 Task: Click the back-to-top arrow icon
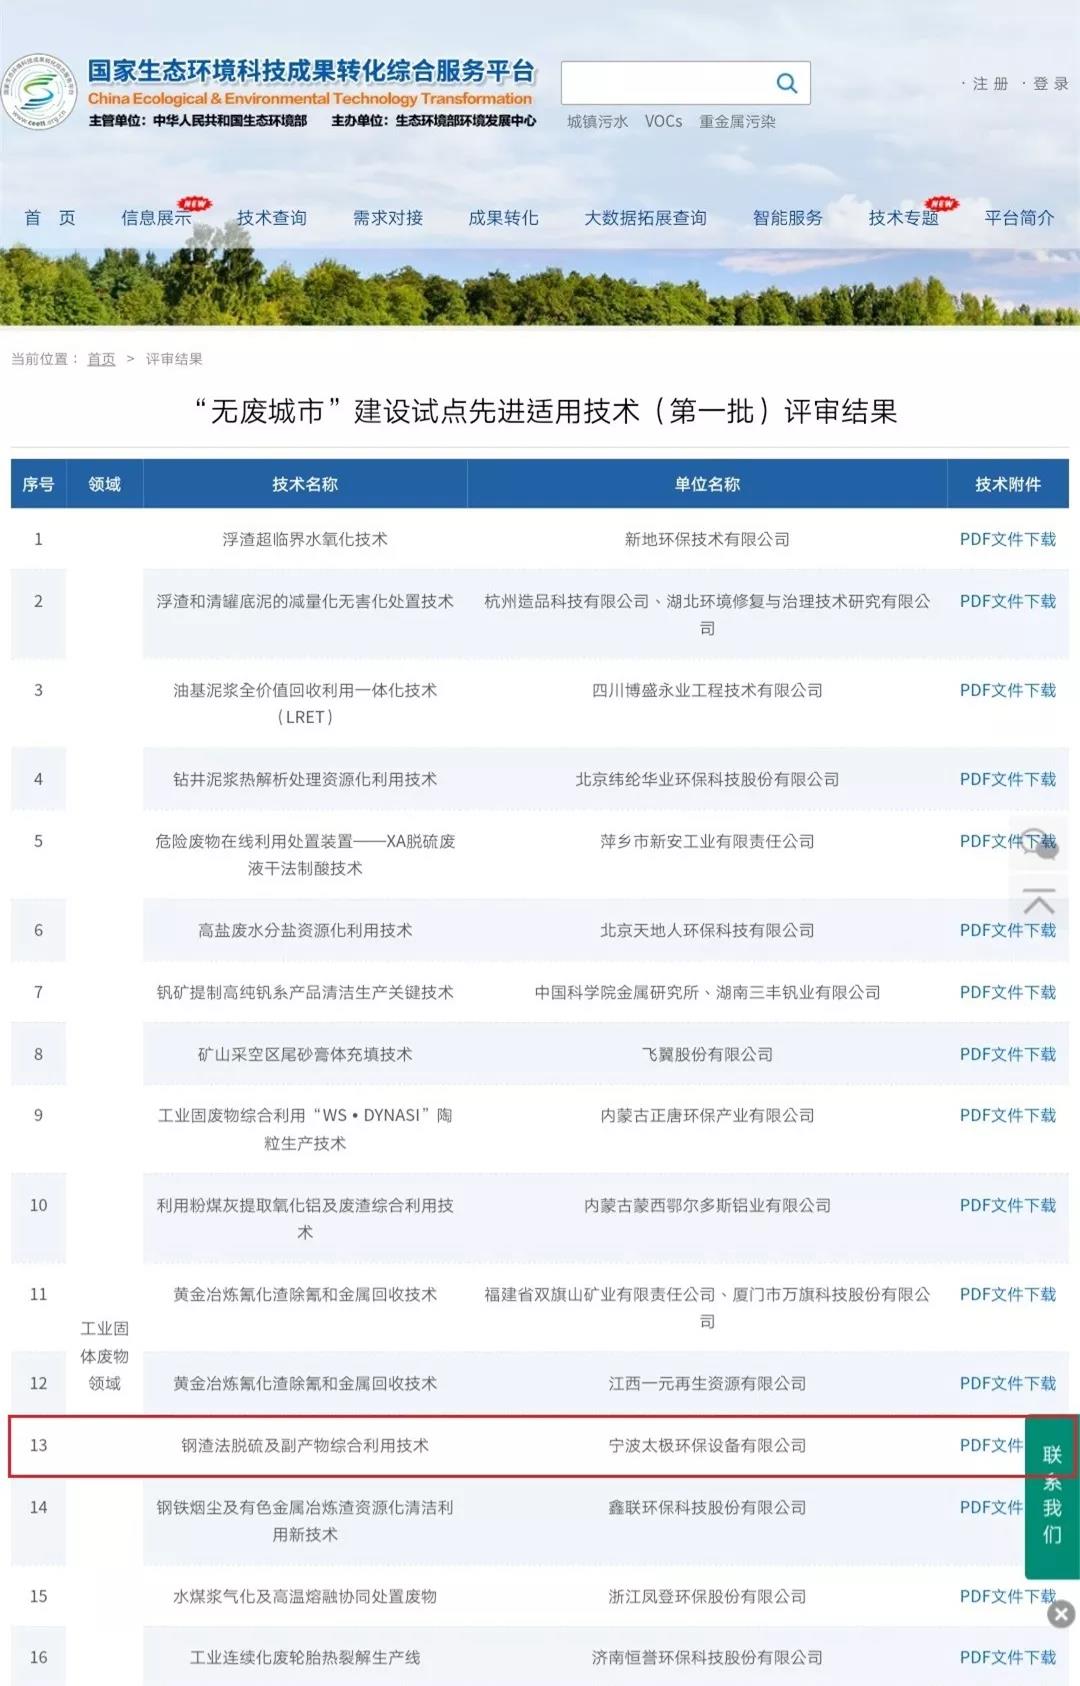[x=1039, y=902]
